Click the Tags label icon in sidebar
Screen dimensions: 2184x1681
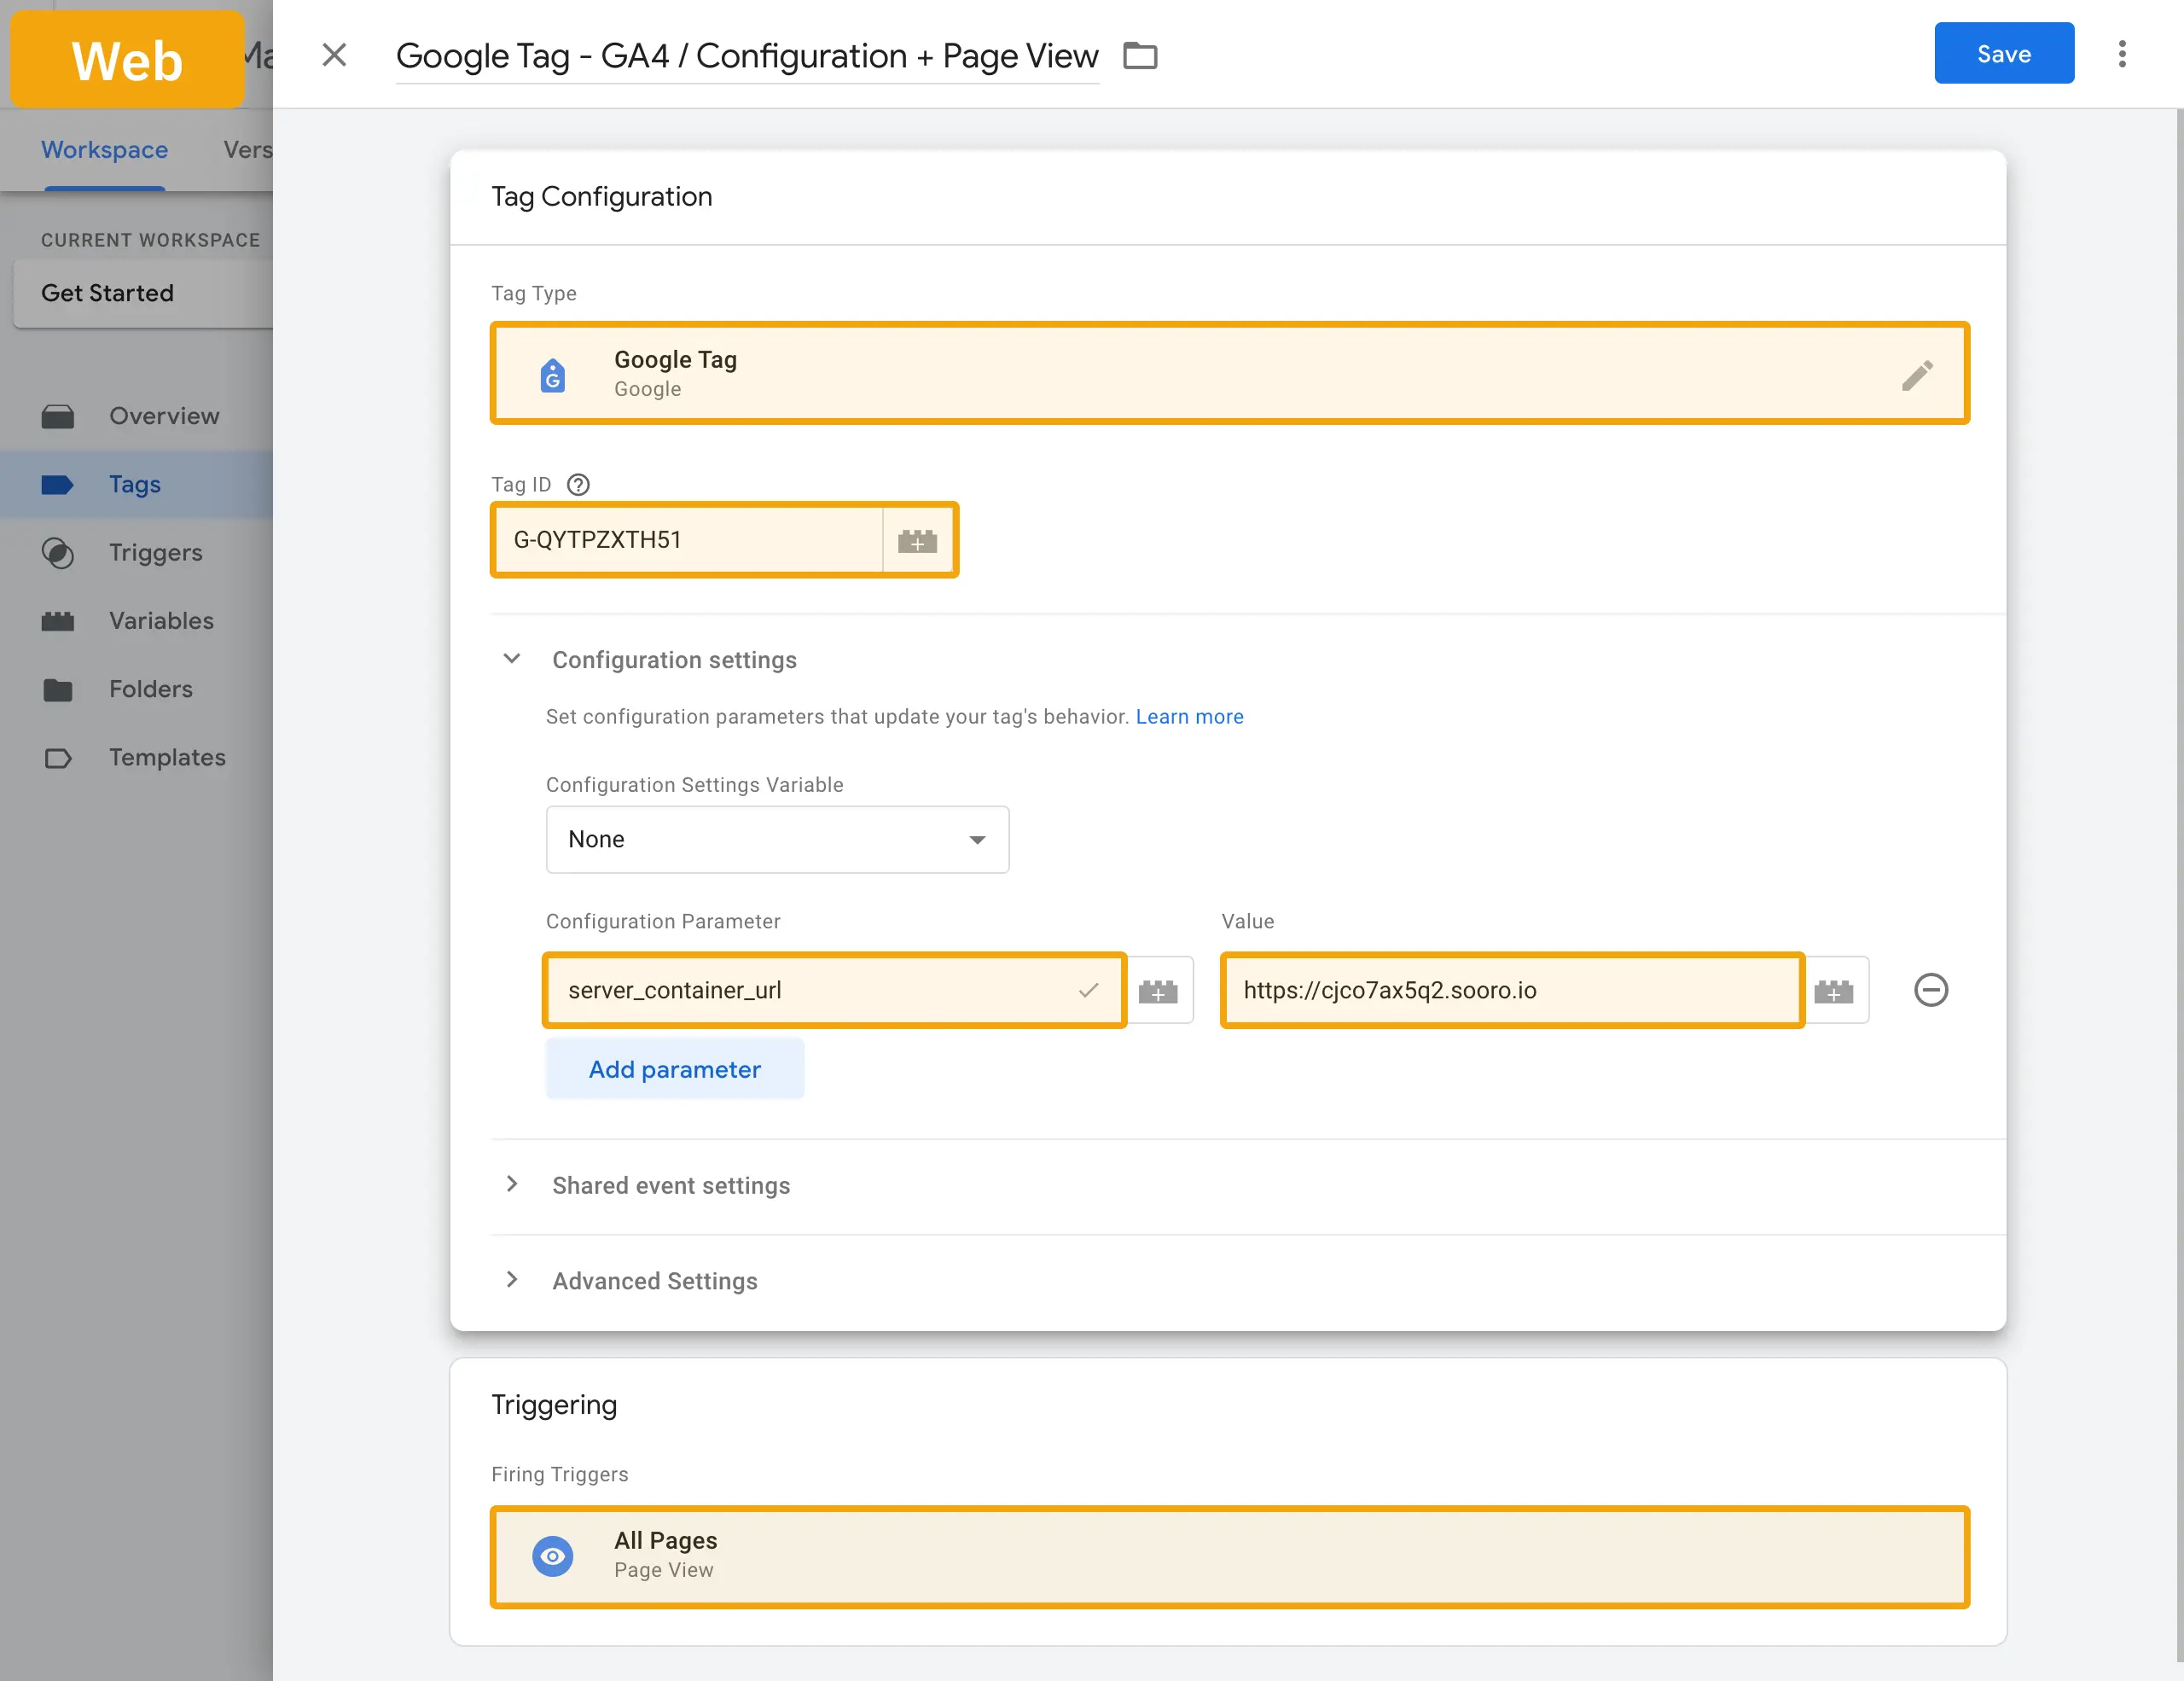tap(58, 485)
